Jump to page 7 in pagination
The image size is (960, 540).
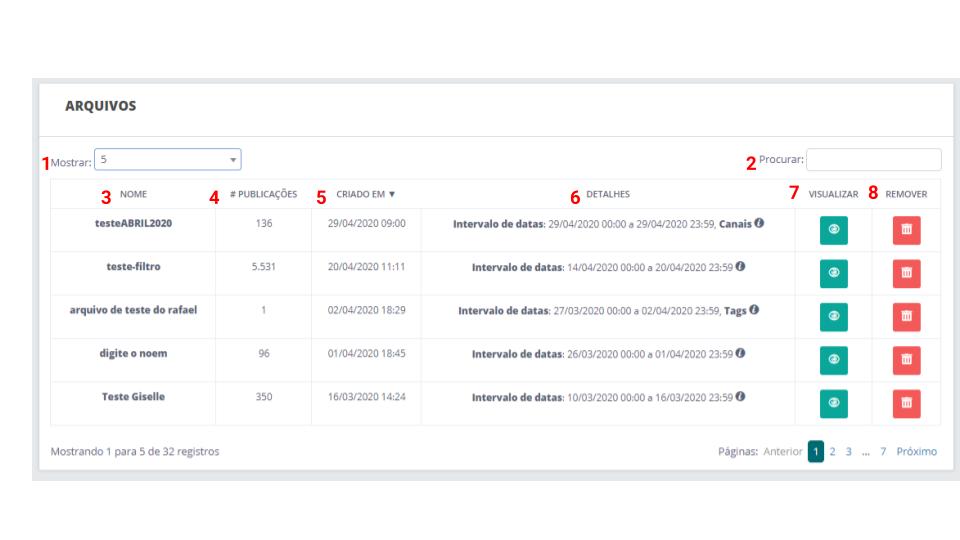pyautogui.click(x=883, y=452)
